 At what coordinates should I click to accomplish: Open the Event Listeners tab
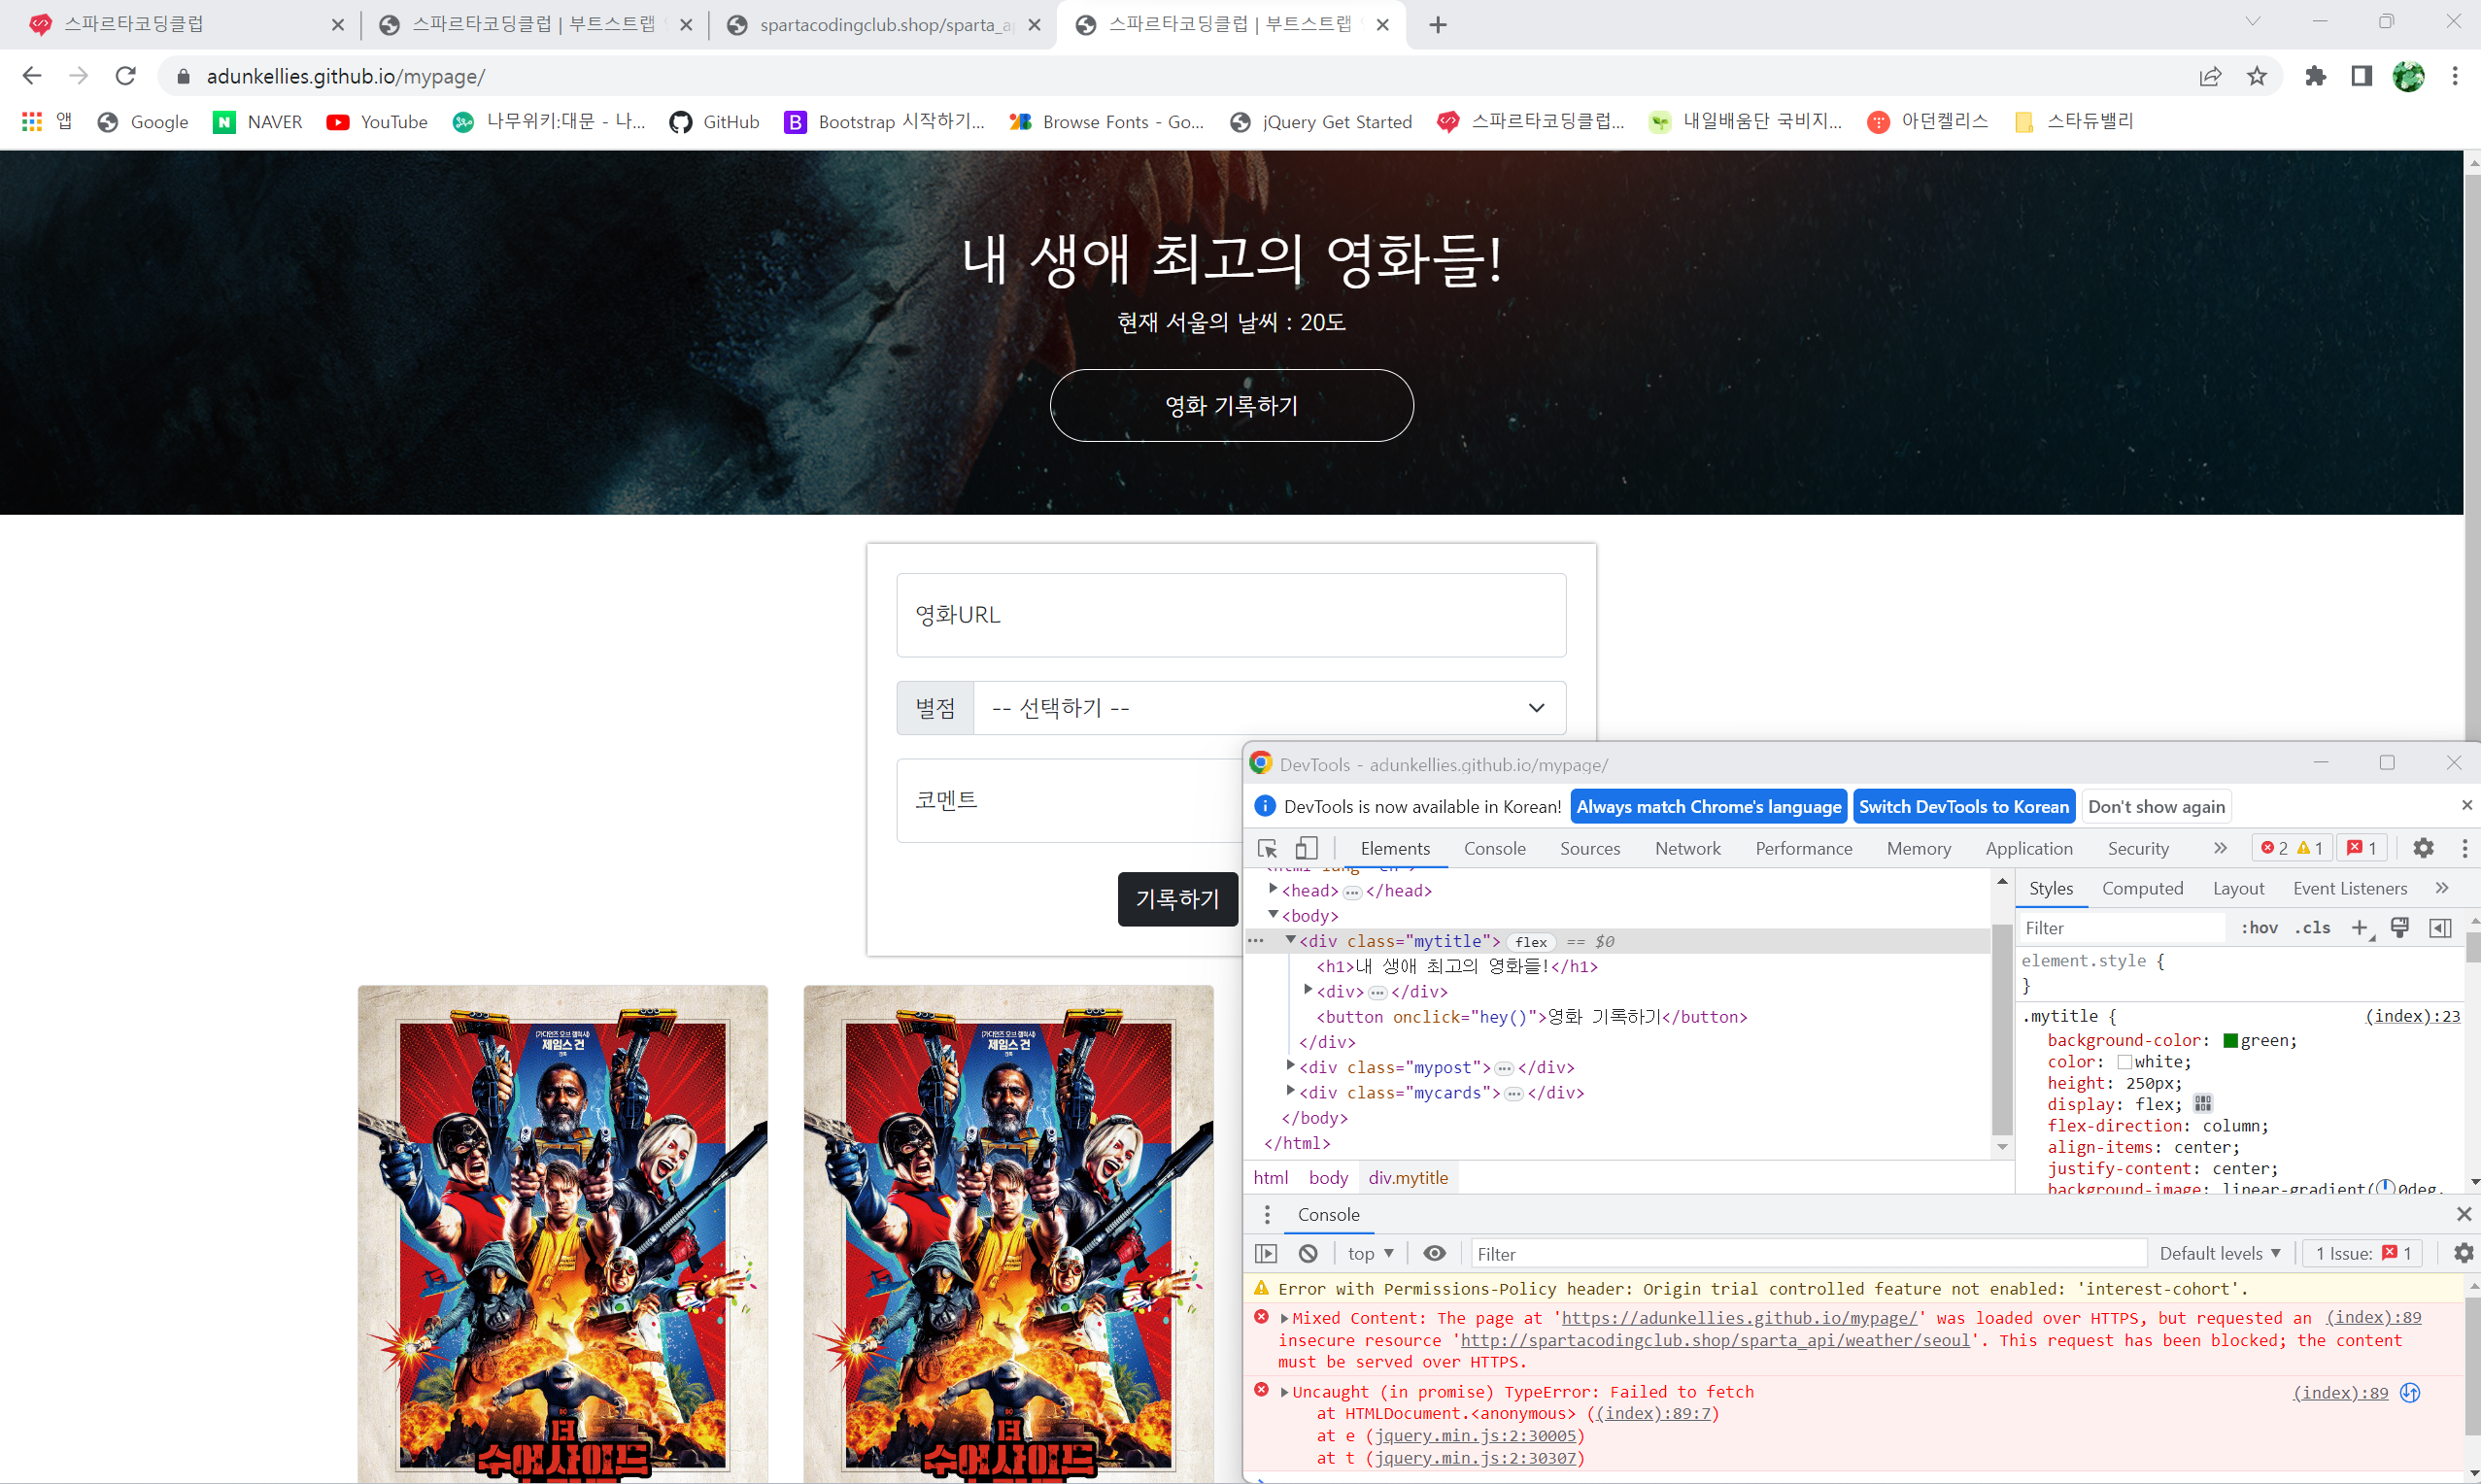coord(2350,888)
